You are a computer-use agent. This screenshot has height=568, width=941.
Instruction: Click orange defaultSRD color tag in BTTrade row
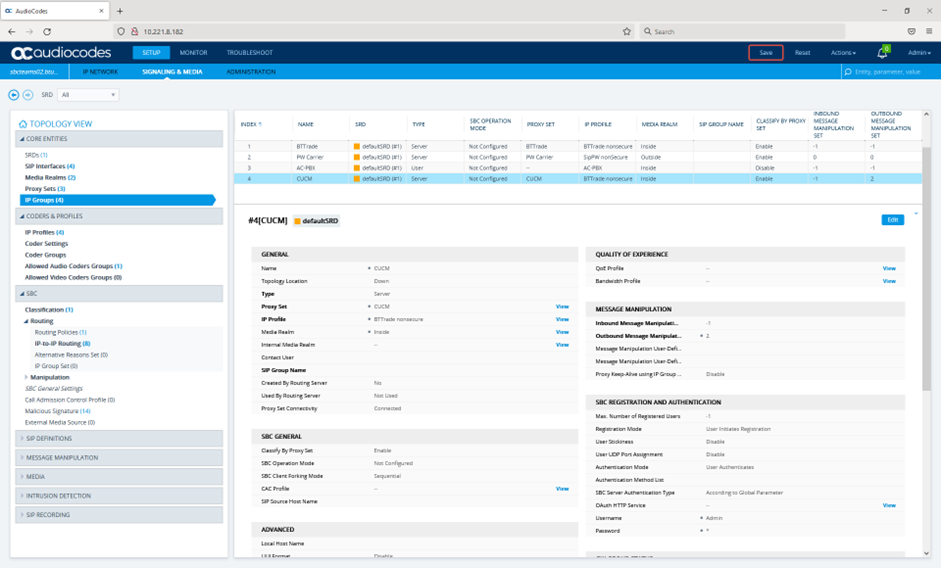tap(357, 147)
